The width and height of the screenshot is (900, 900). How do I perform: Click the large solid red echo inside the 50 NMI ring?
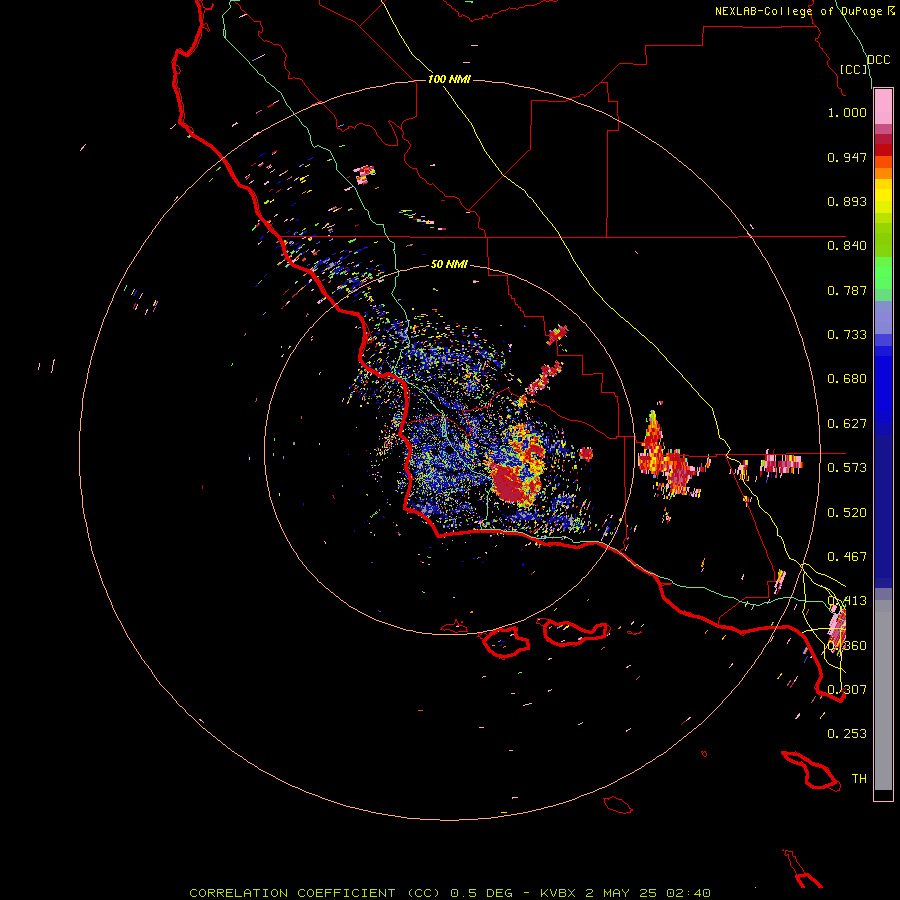(x=510, y=483)
